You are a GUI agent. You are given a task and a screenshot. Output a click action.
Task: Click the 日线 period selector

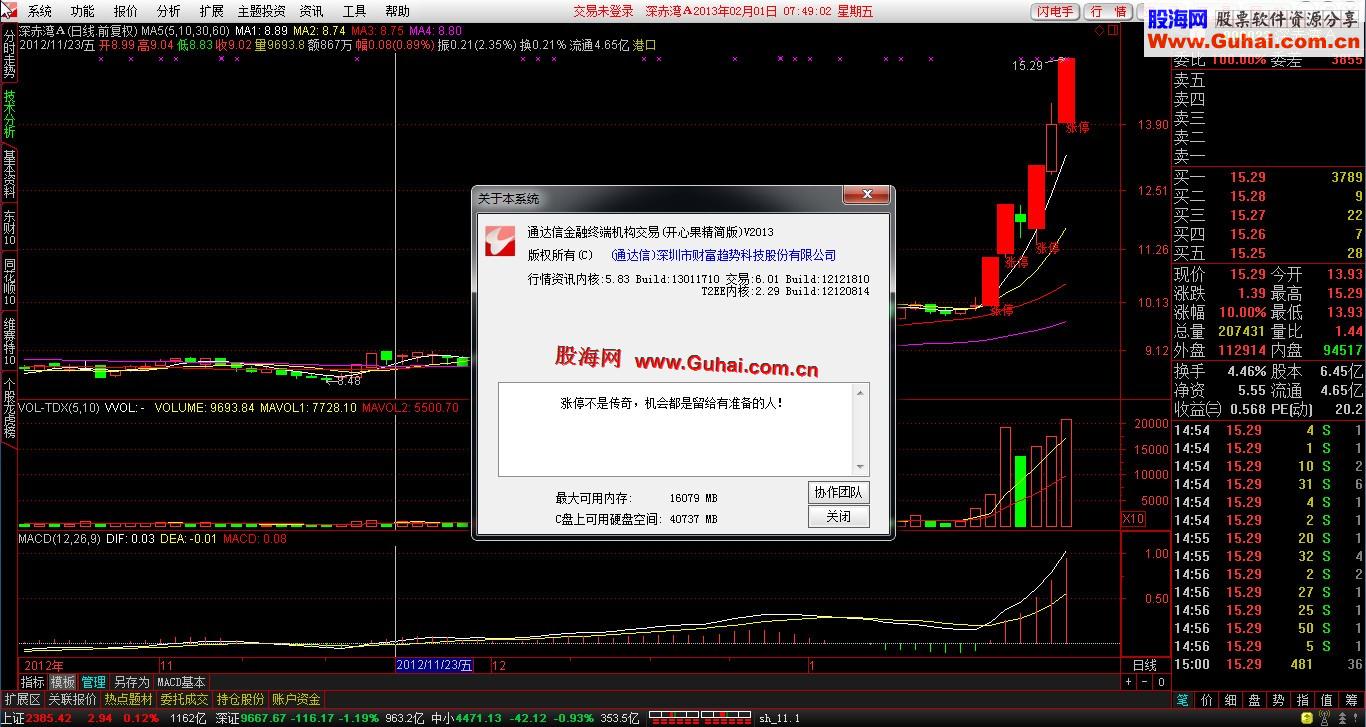pos(1144,665)
